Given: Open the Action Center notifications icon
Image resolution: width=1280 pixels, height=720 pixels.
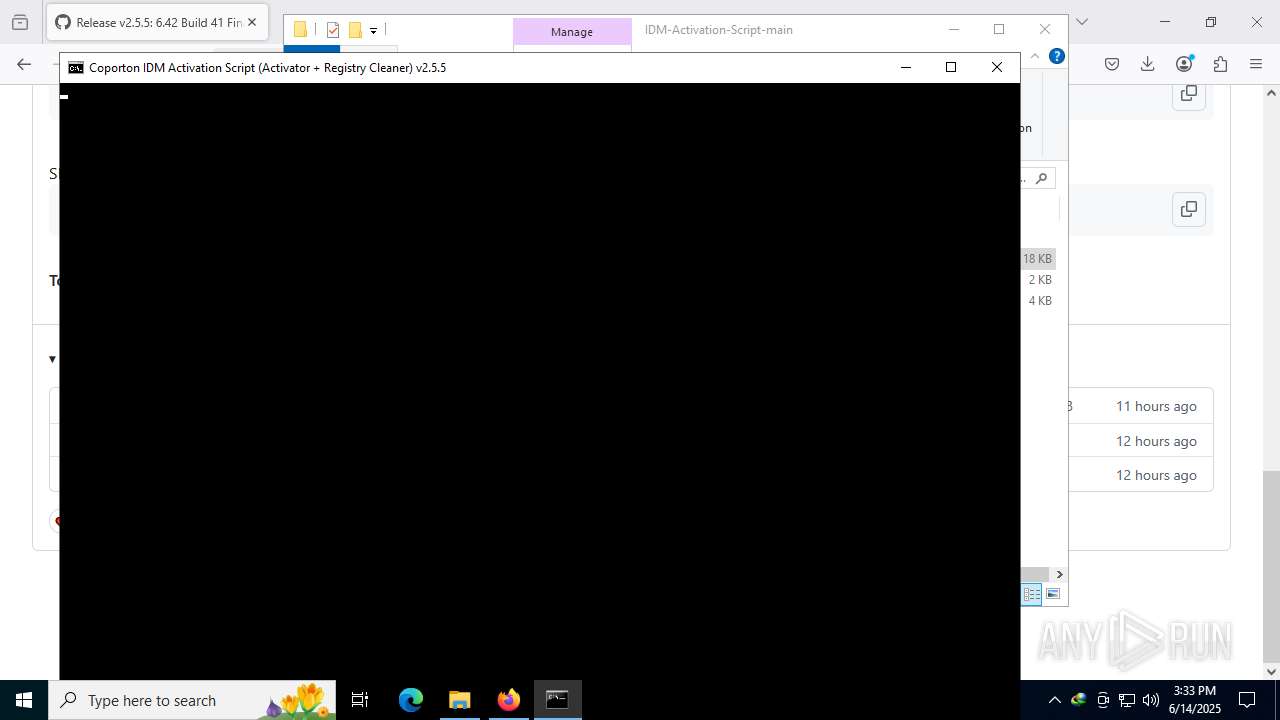Looking at the screenshot, I should 1247,700.
